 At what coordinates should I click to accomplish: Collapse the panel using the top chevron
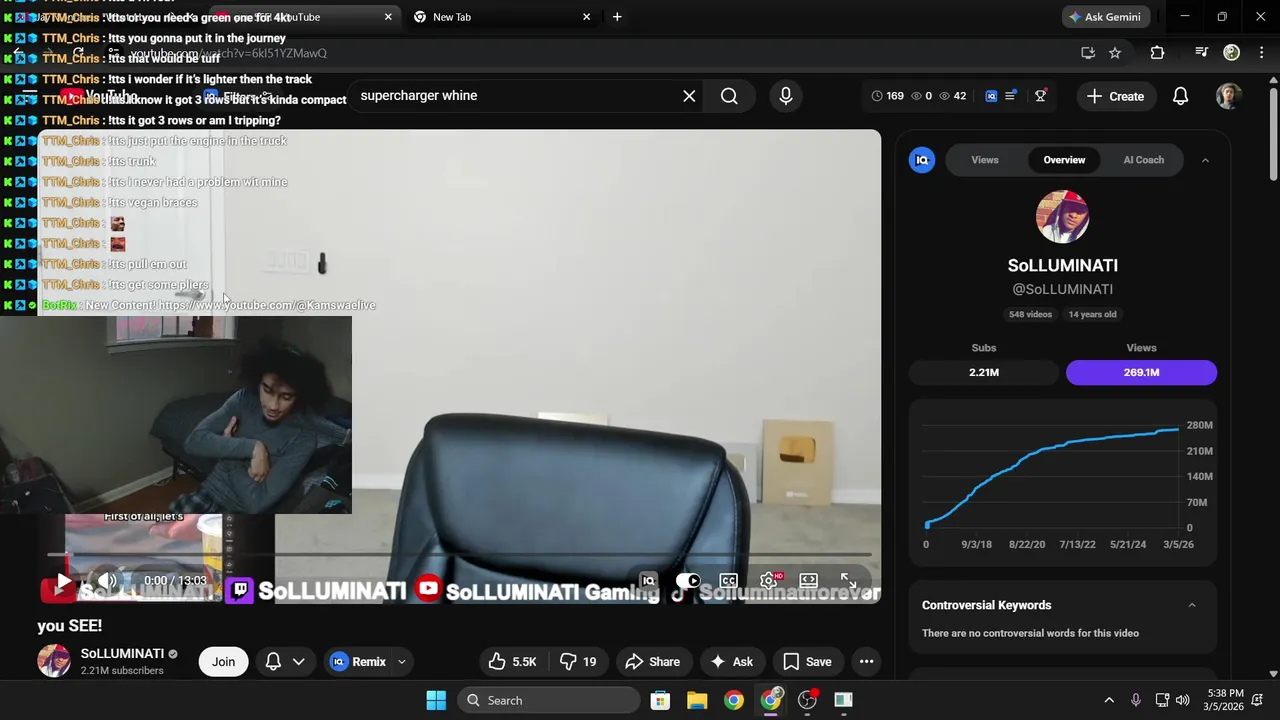pos(1205,160)
